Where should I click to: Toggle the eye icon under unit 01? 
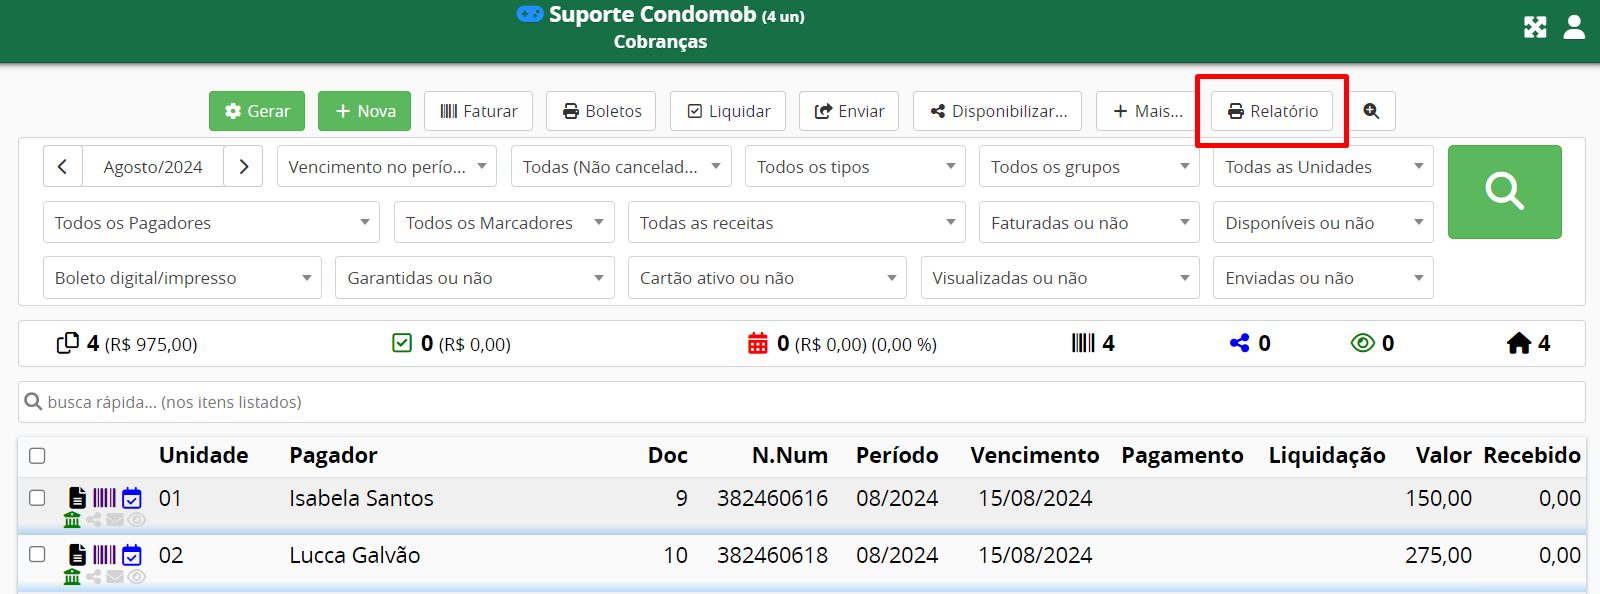137,520
